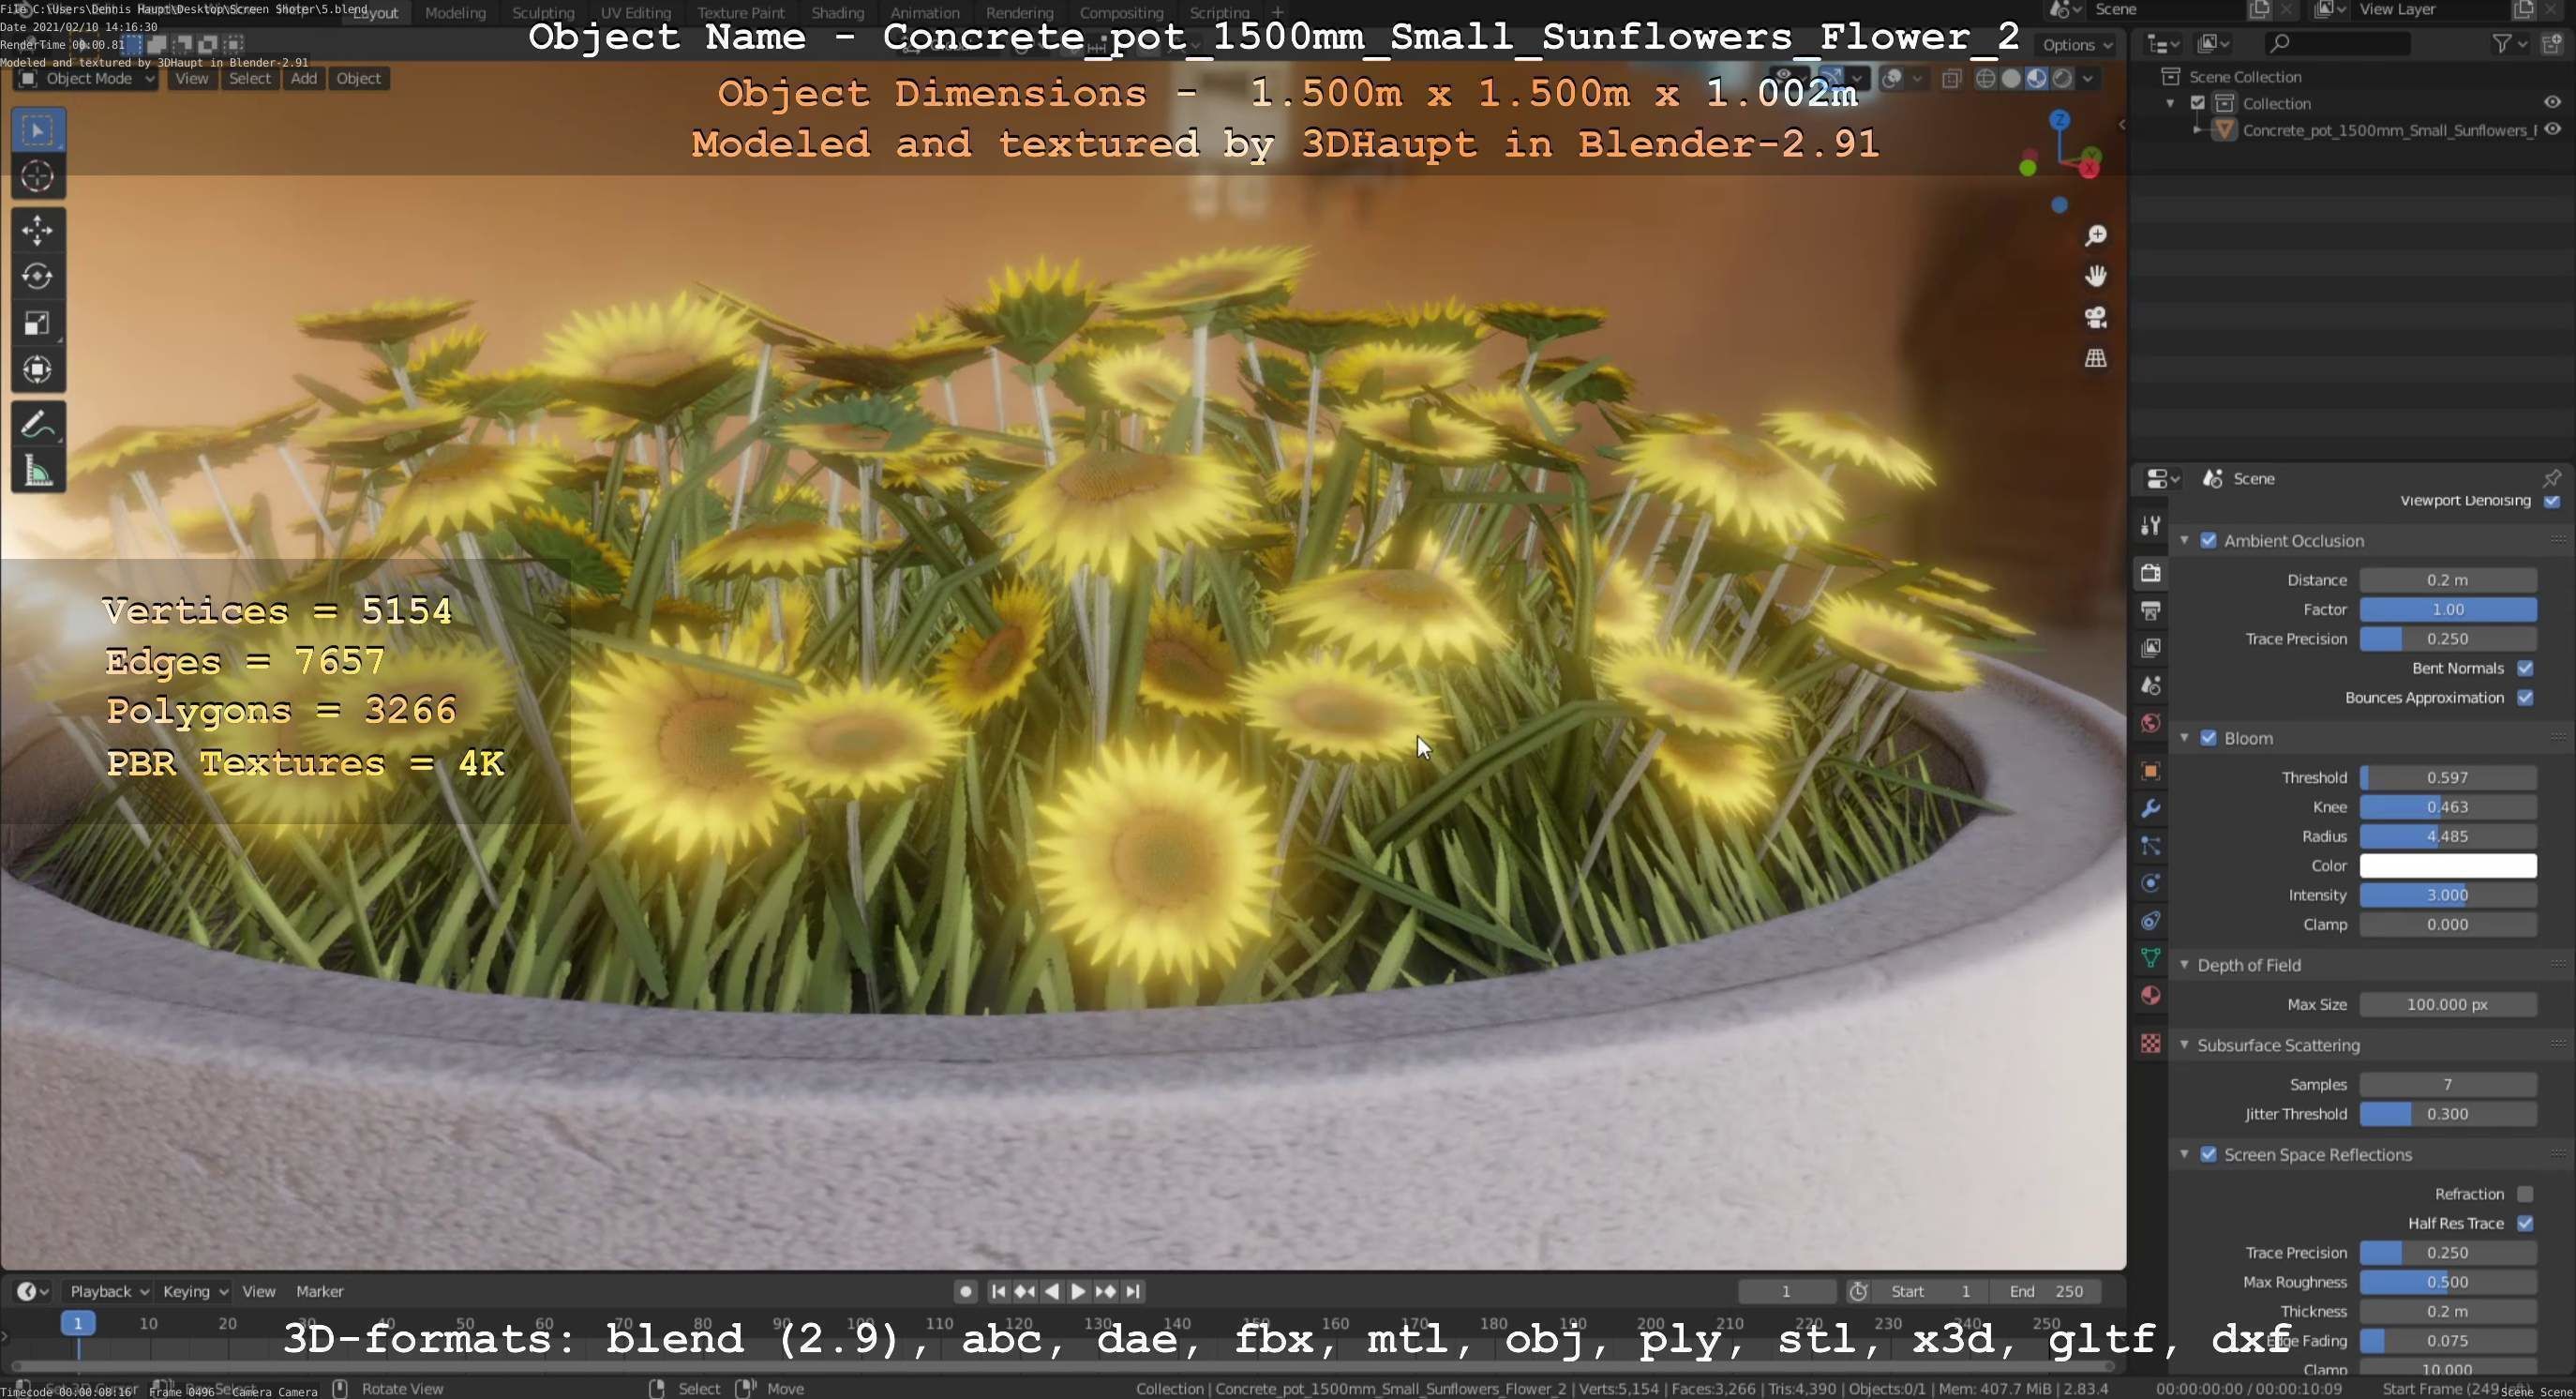Disable Bounces Approximation option

click(x=2526, y=698)
